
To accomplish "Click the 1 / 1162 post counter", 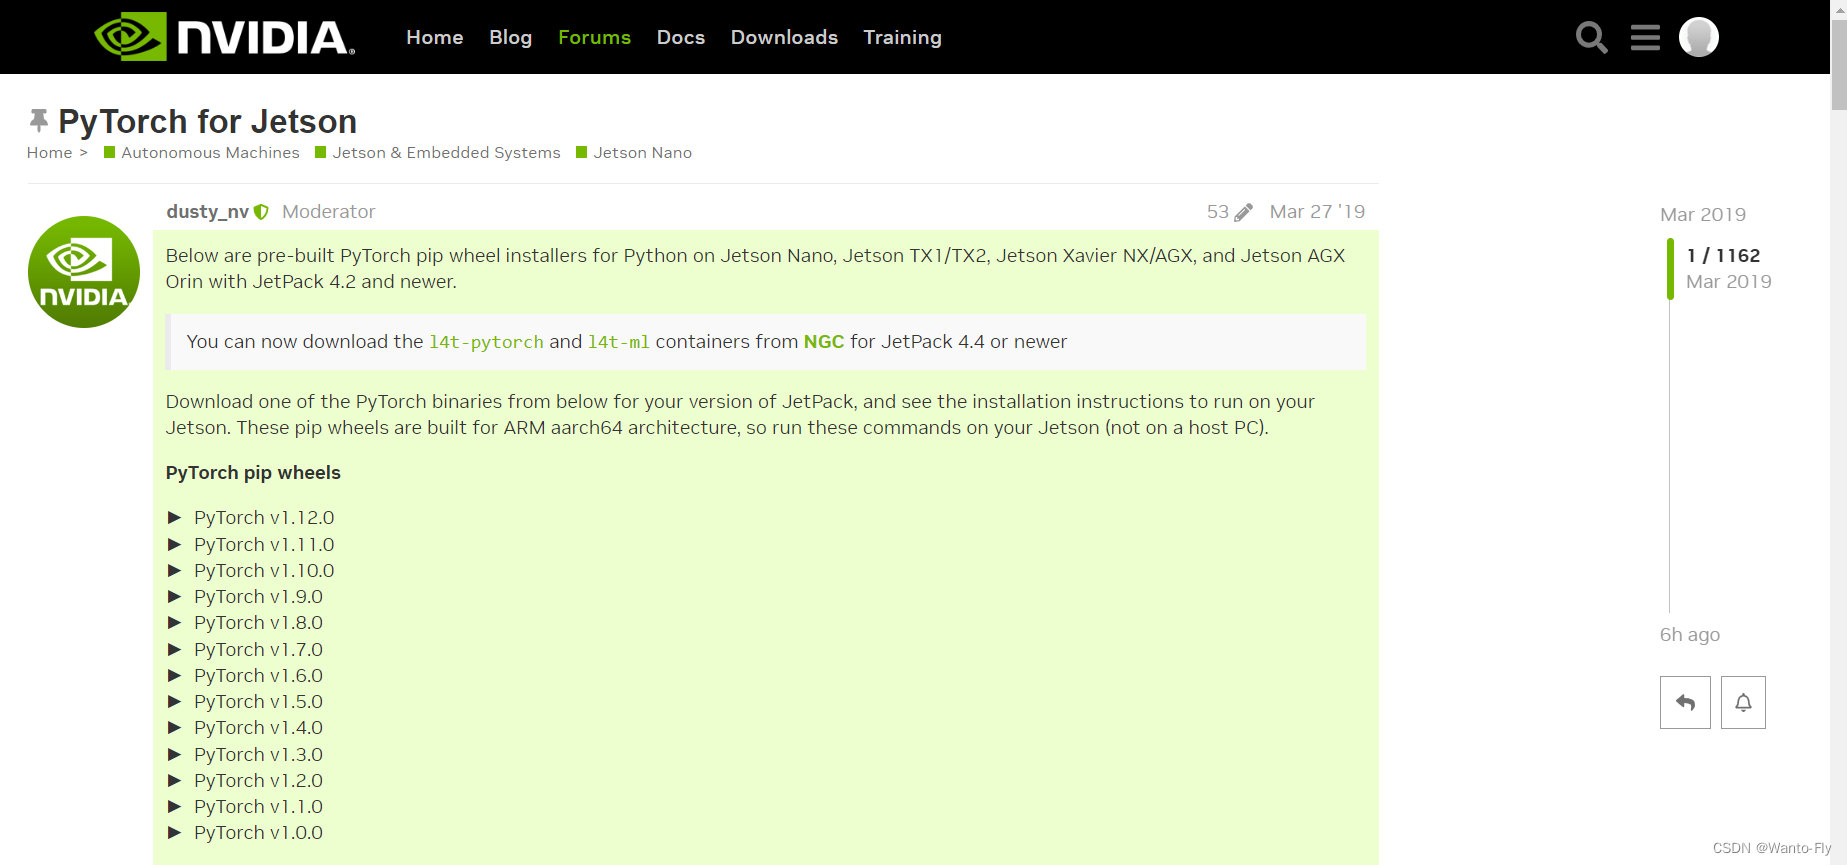I will [1723, 256].
